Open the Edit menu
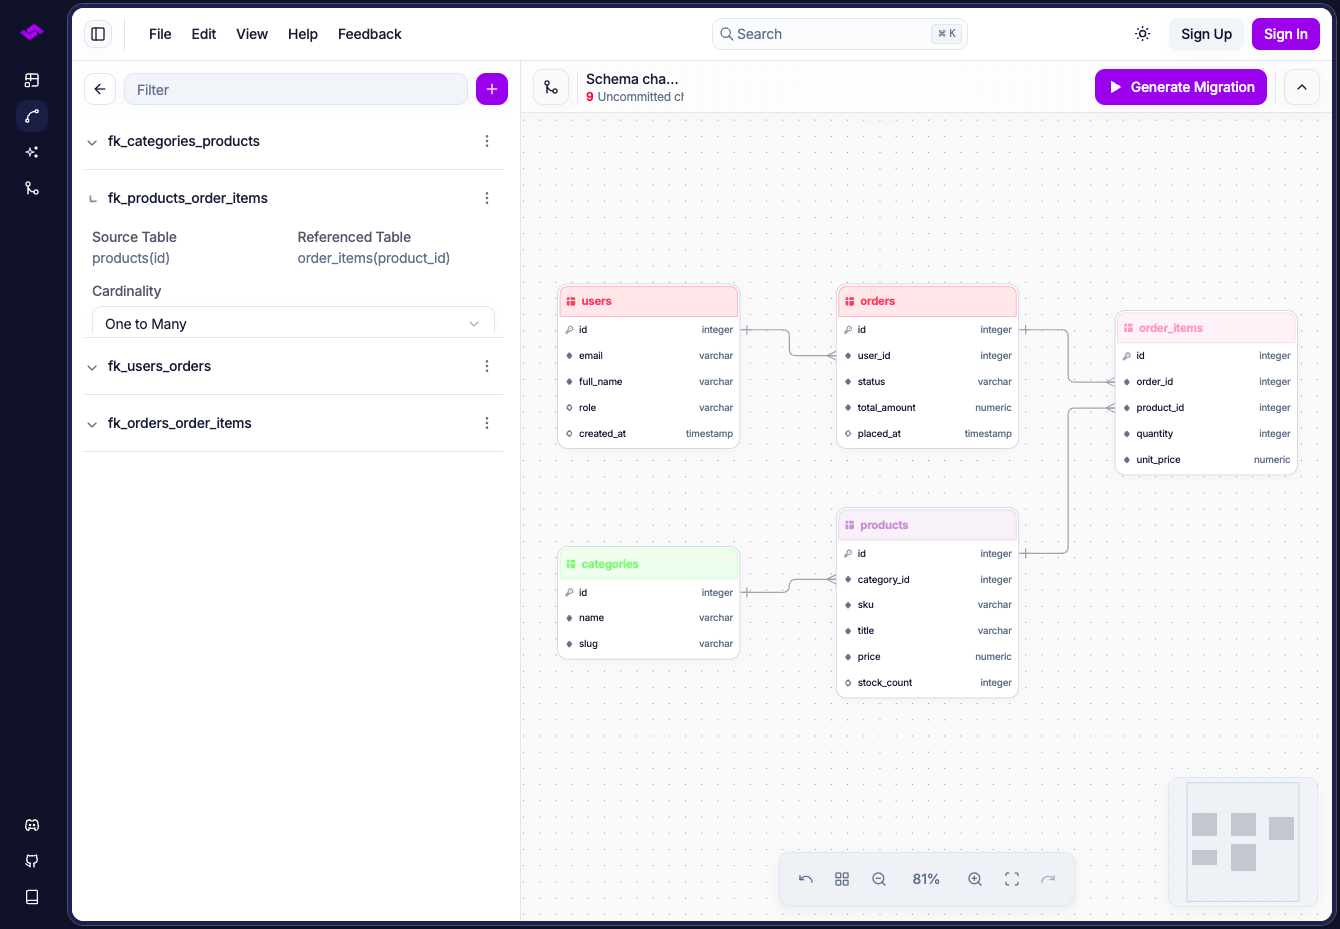 [x=204, y=34]
